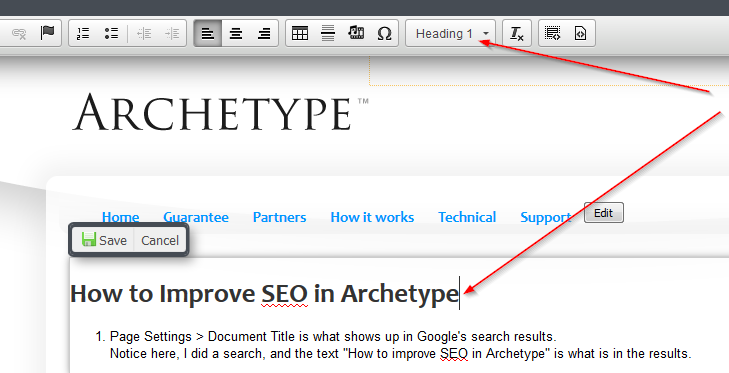This screenshot has height=373, width=729.
Task: Insert a table
Action: pos(300,33)
